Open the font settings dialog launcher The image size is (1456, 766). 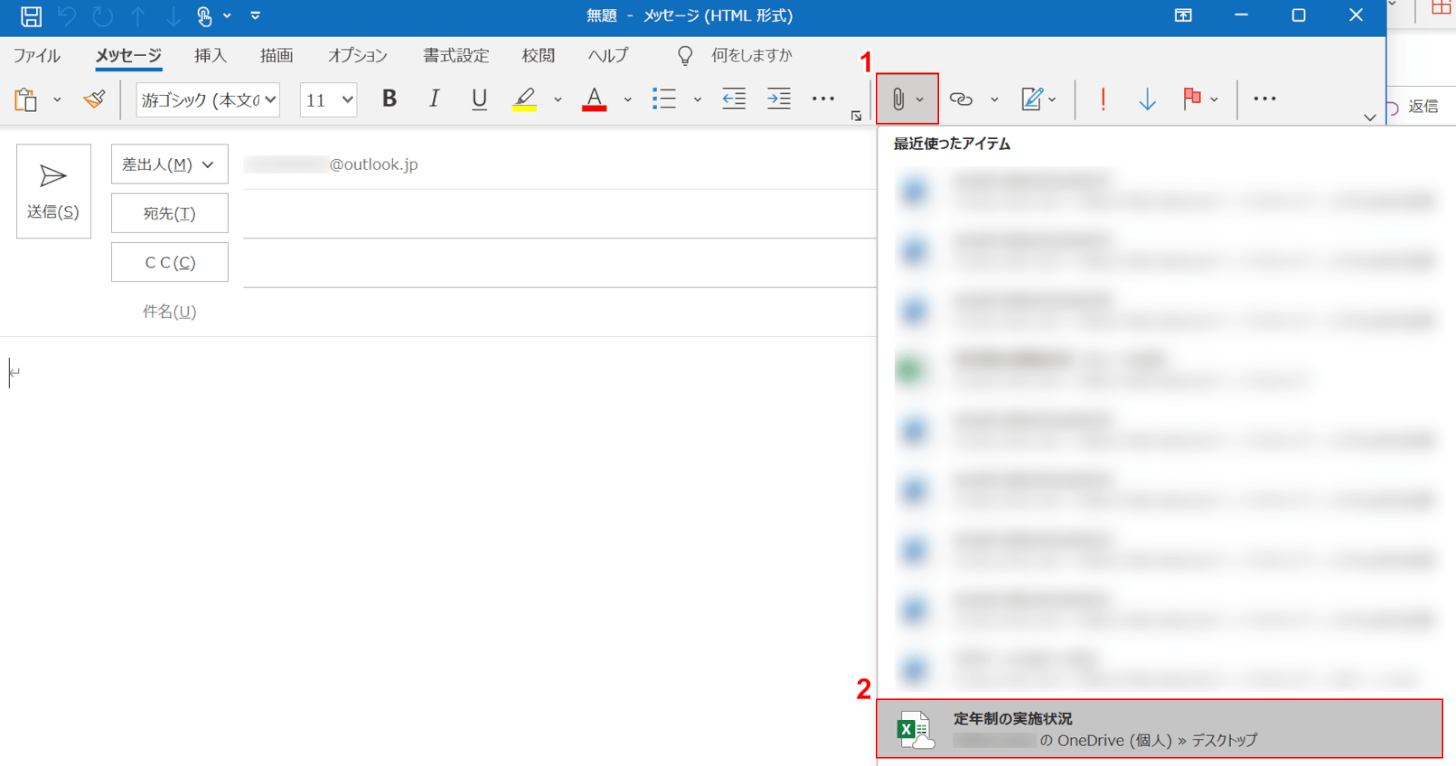pyautogui.click(x=856, y=117)
